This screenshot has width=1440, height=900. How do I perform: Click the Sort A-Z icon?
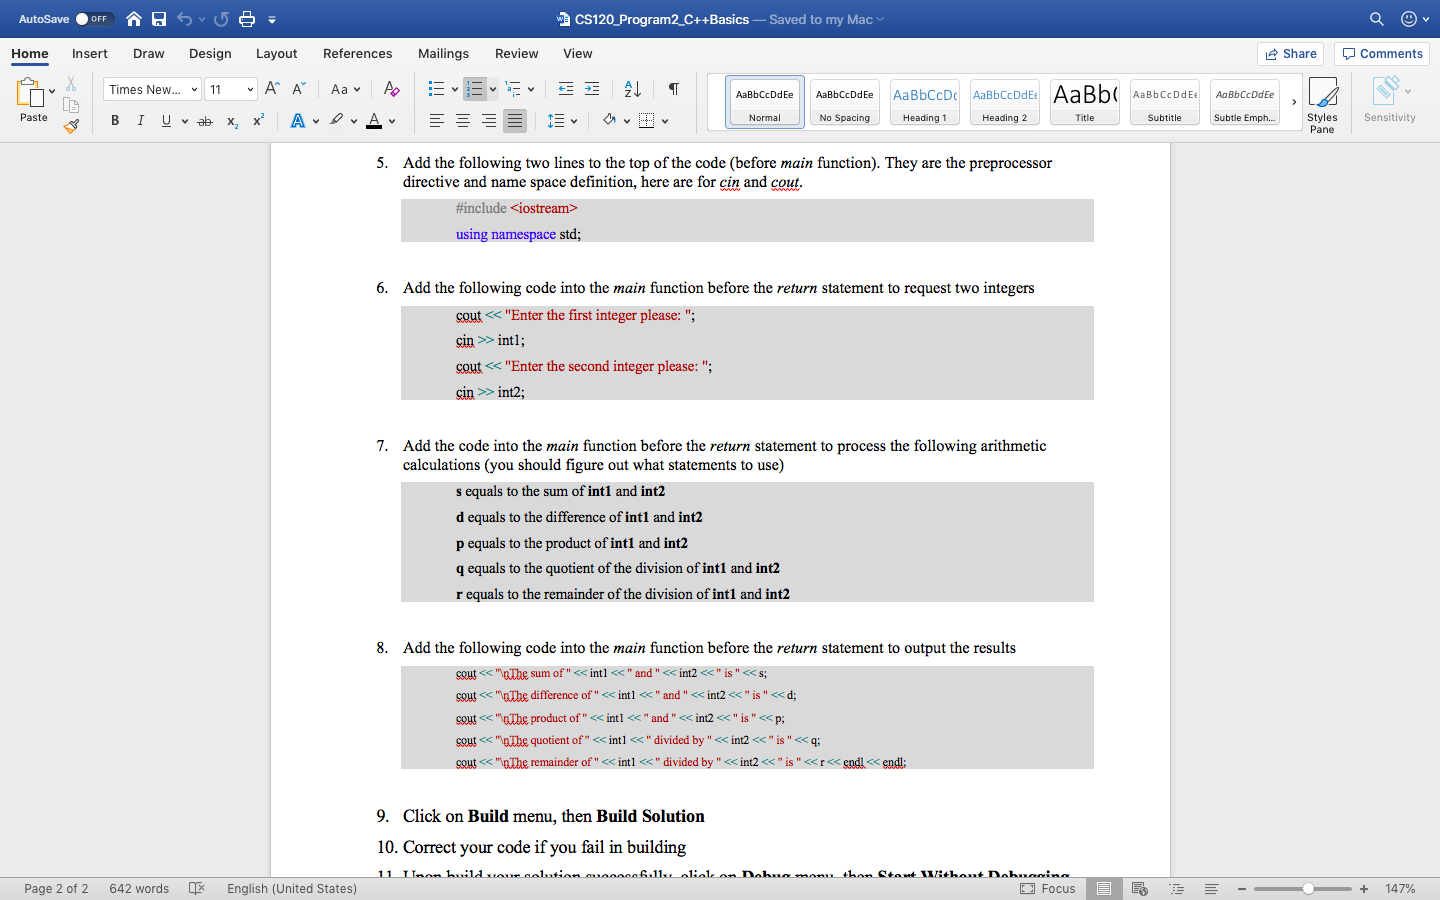[632, 89]
